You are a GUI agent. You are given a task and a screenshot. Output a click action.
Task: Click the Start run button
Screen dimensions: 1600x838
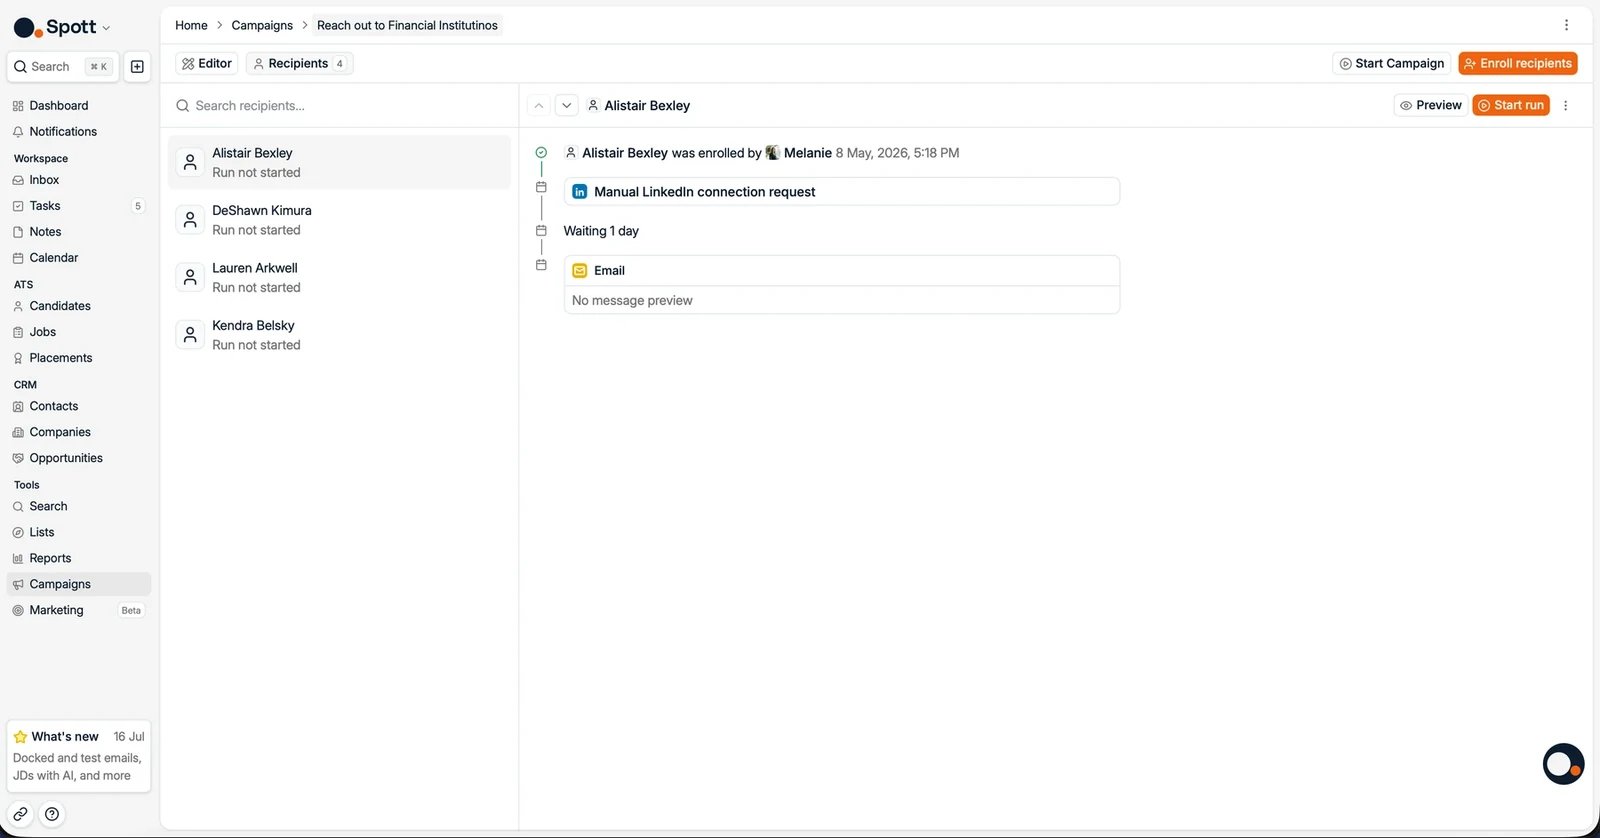(1511, 105)
